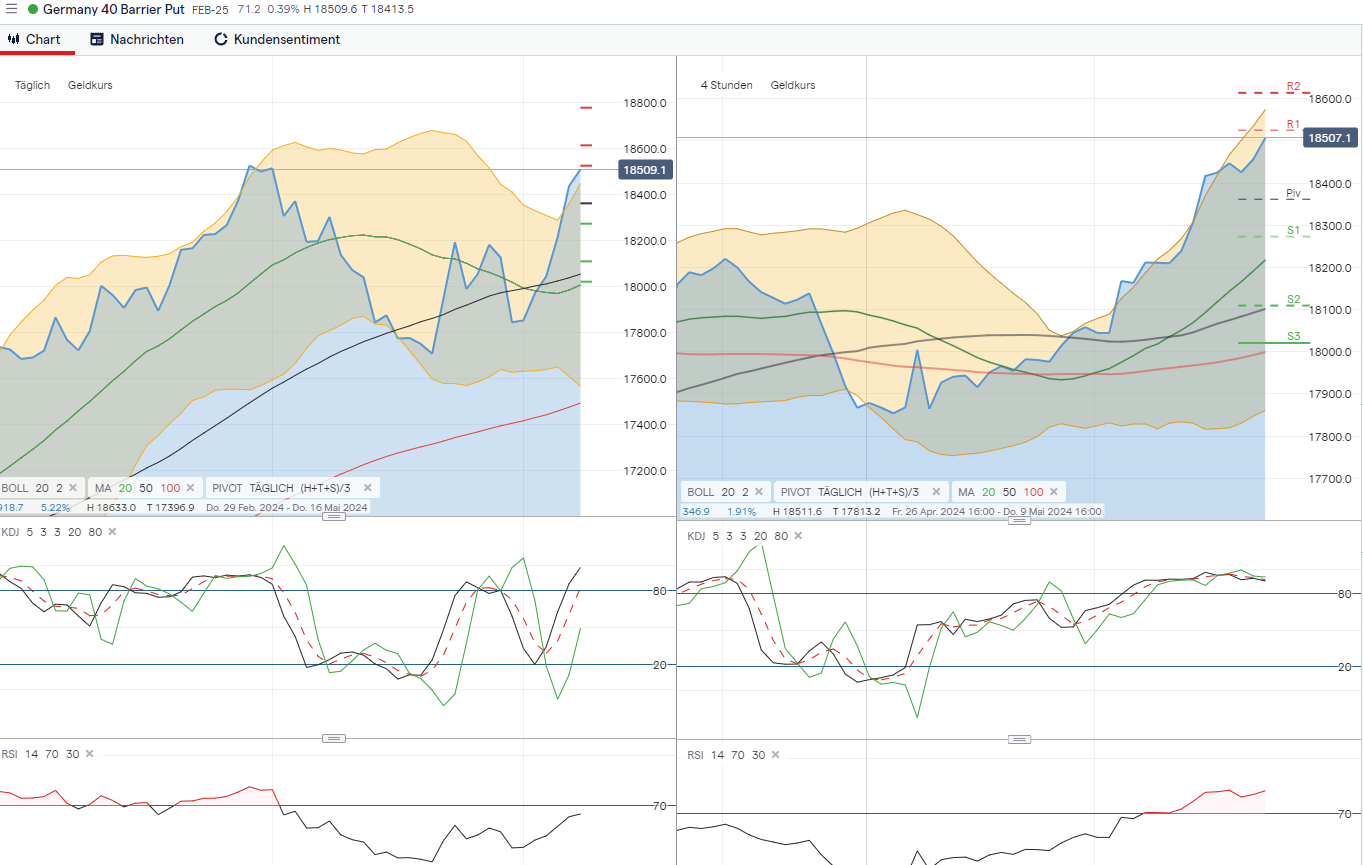The width and height of the screenshot is (1363, 865).
Task: Click the 18800.0 label on daily price axis
Action: coord(645,103)
